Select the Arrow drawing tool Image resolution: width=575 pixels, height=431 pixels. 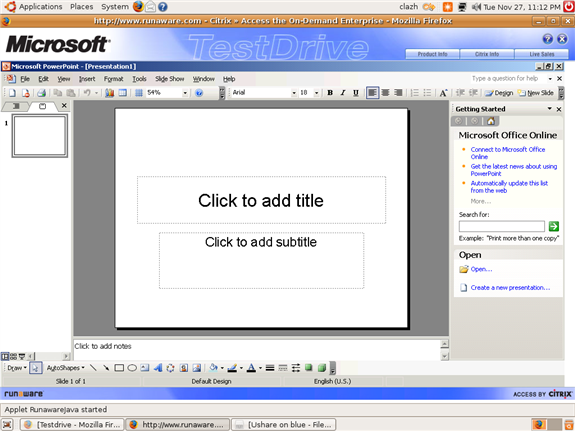(106, 368)
